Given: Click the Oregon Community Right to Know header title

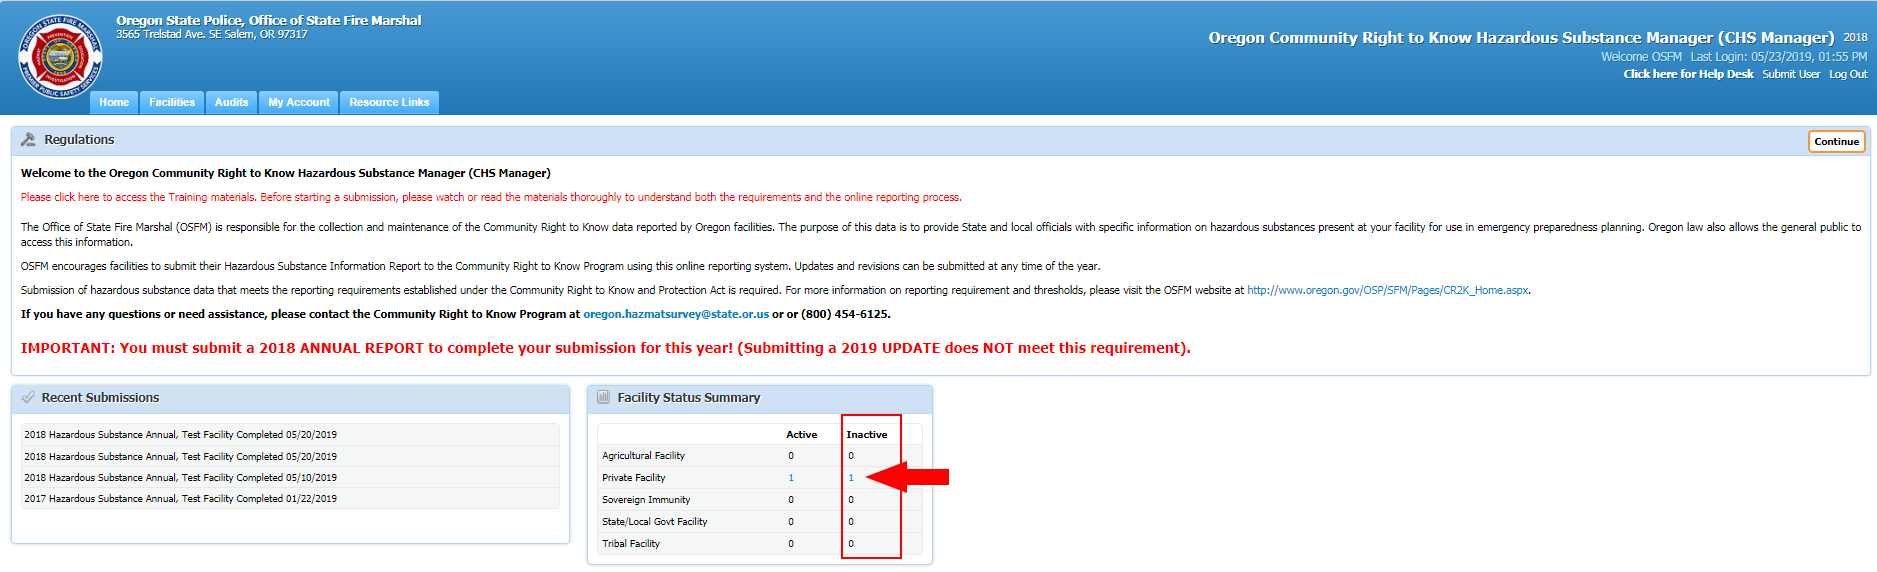Looking at the screenshot, I should click(x=1521, y=38).
